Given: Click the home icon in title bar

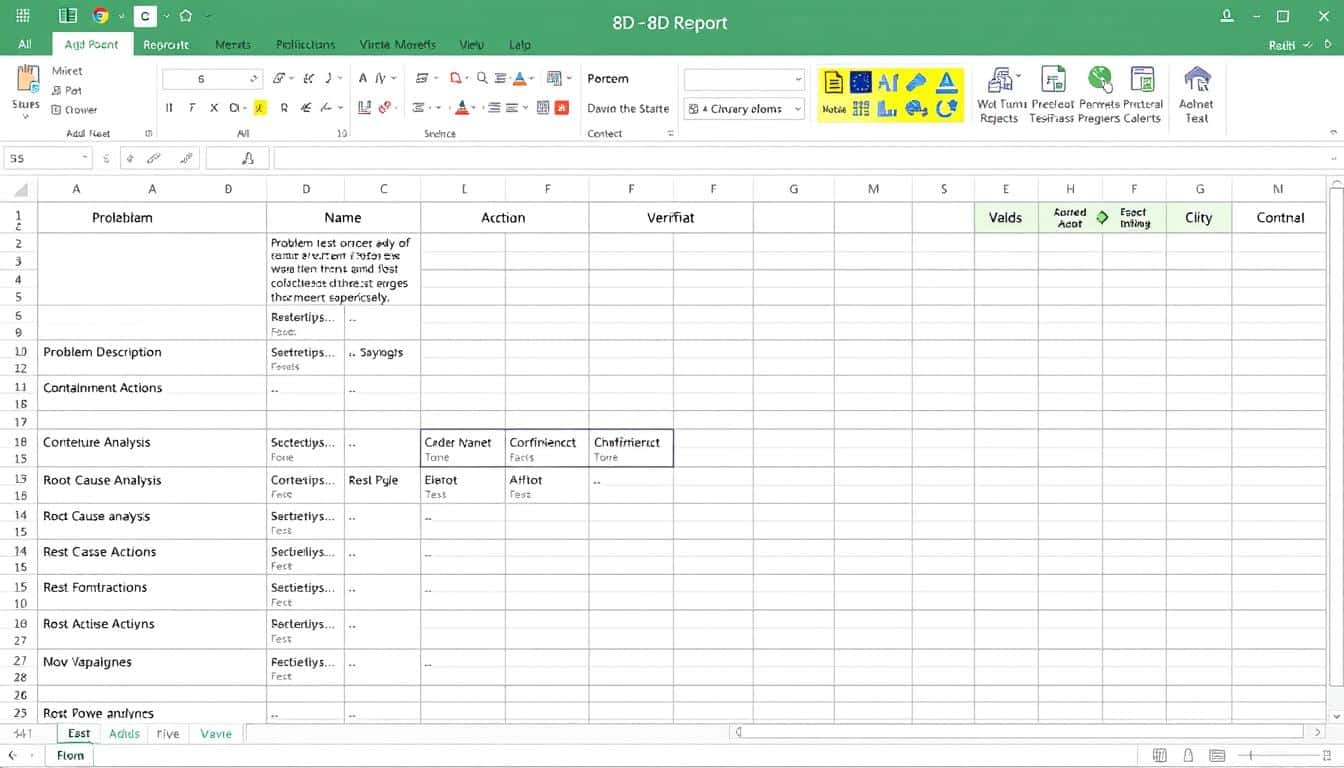Looking at the screenshot, I should [185, 16].
